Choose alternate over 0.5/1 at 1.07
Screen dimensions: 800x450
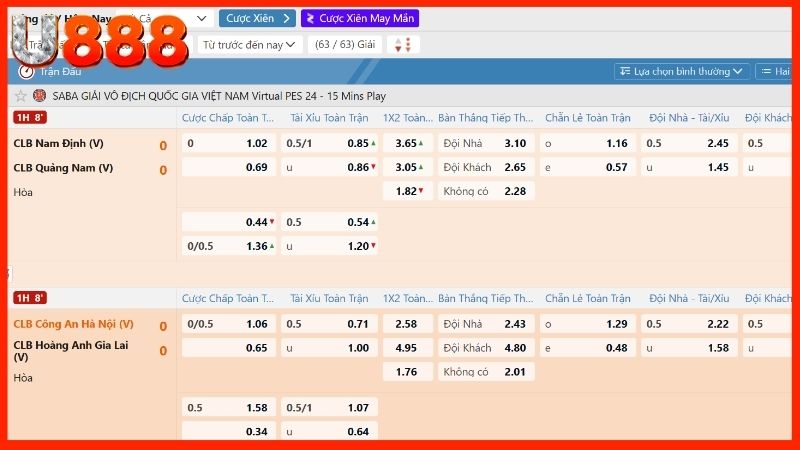click(x=329, y=408)
